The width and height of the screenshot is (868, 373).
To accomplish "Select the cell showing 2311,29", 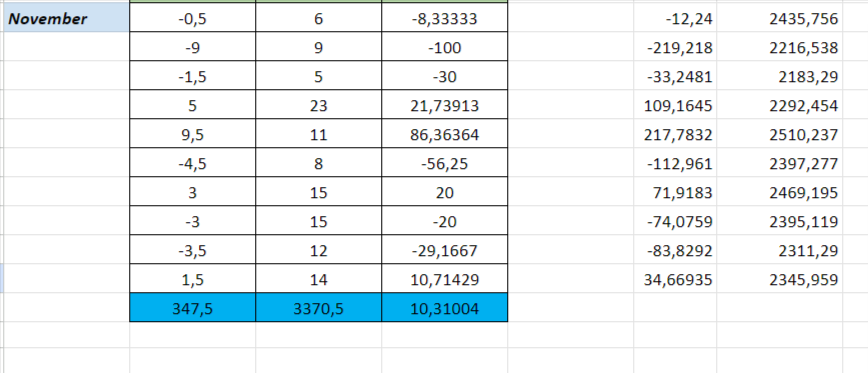I will pos(779,250).
